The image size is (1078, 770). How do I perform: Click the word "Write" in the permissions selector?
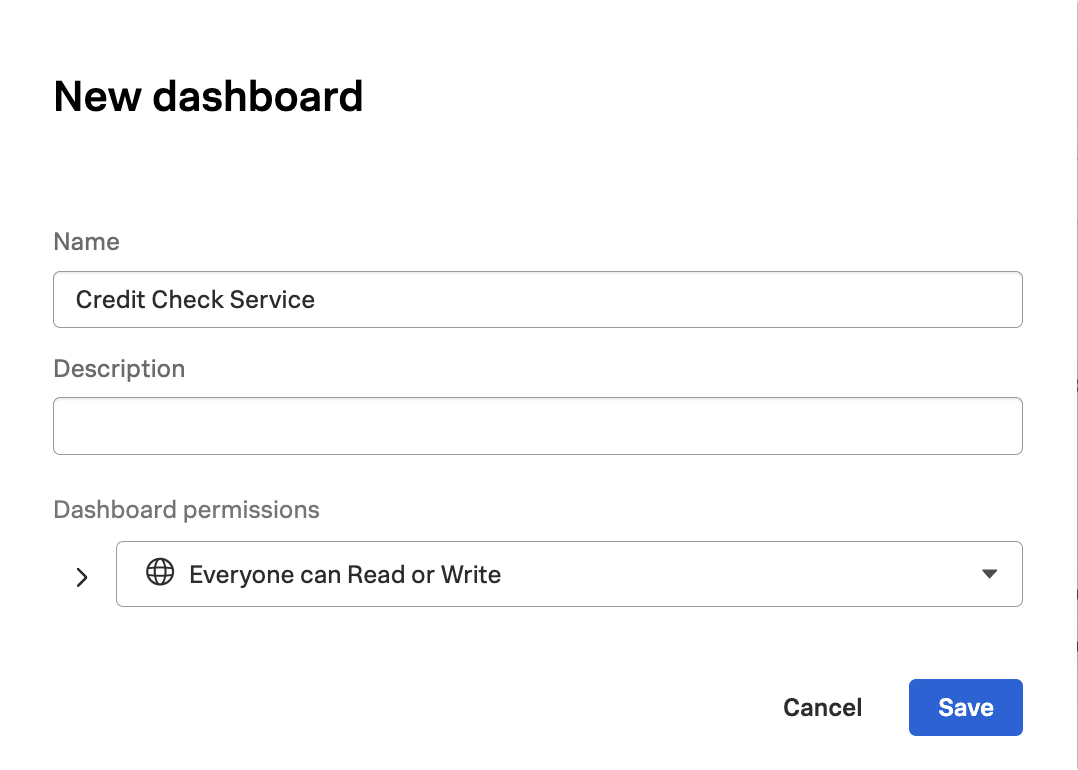[x=470, y=575]
